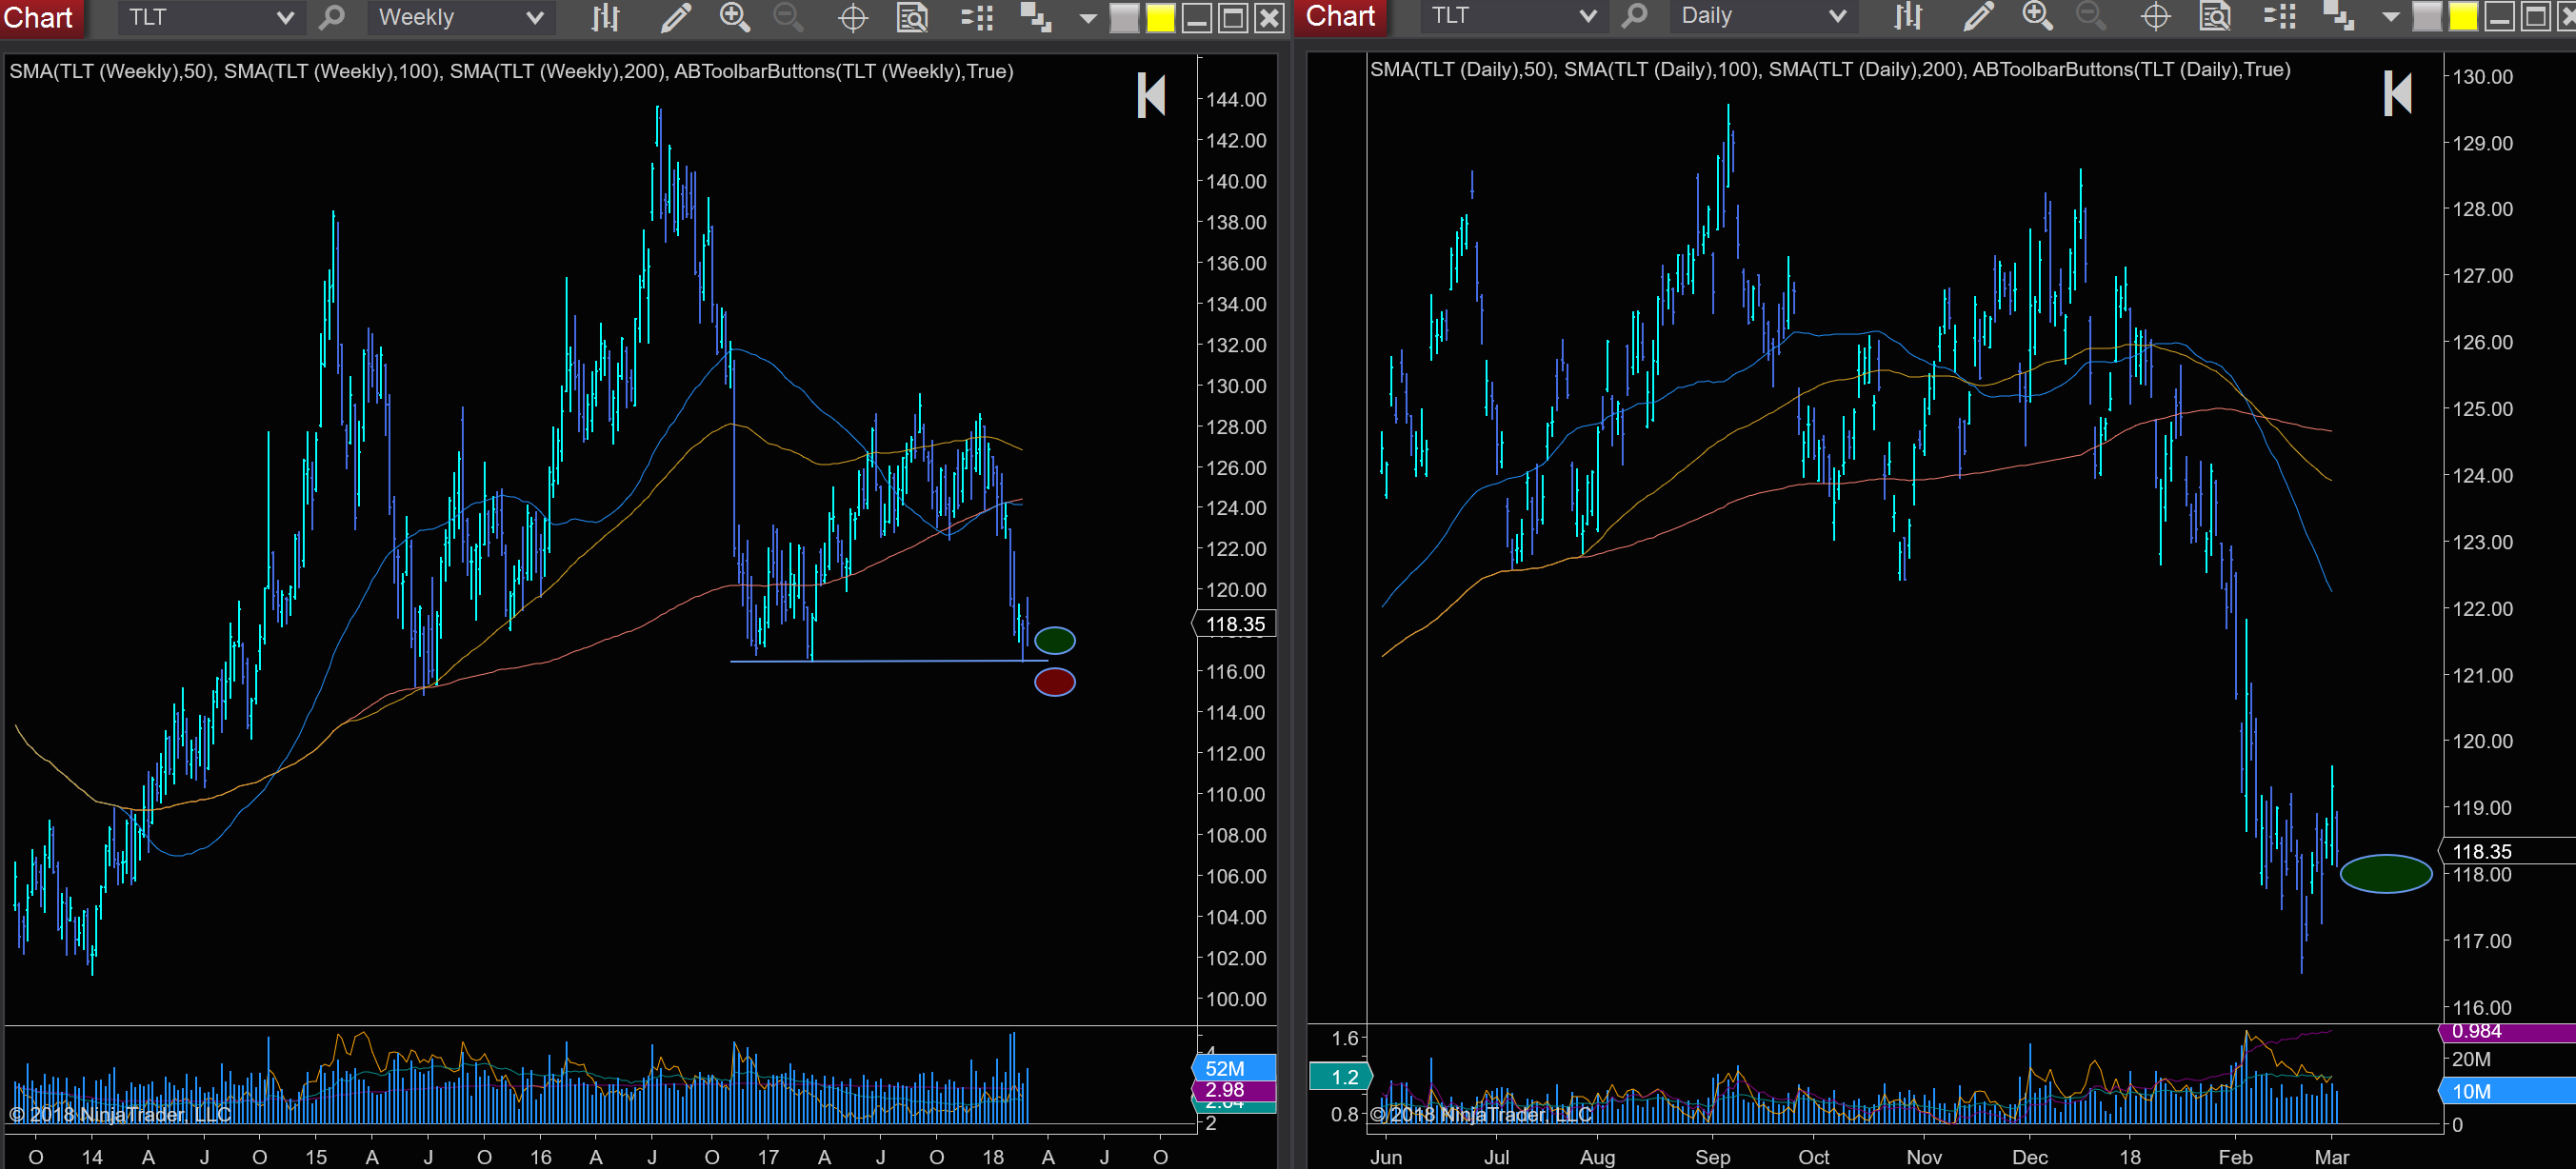Open instrument search in the Weekly chart
Viewport: 2576px width, 1169px height.
[331, 18]
